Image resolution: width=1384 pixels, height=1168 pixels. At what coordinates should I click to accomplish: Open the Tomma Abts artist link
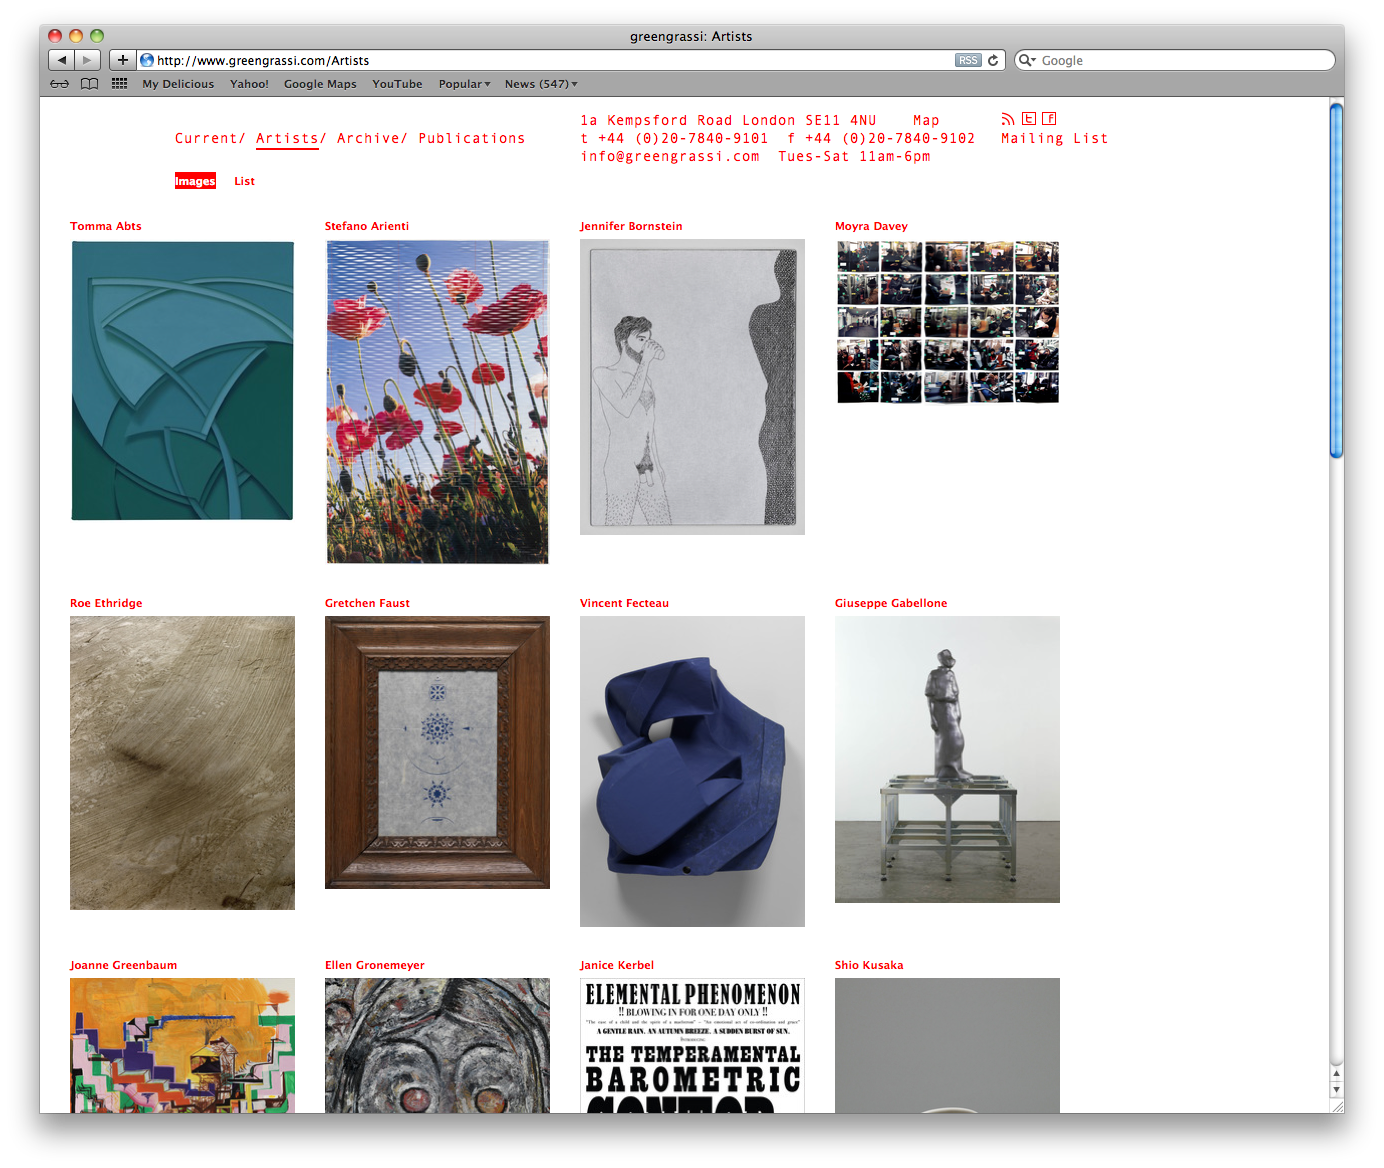[106, 226]
